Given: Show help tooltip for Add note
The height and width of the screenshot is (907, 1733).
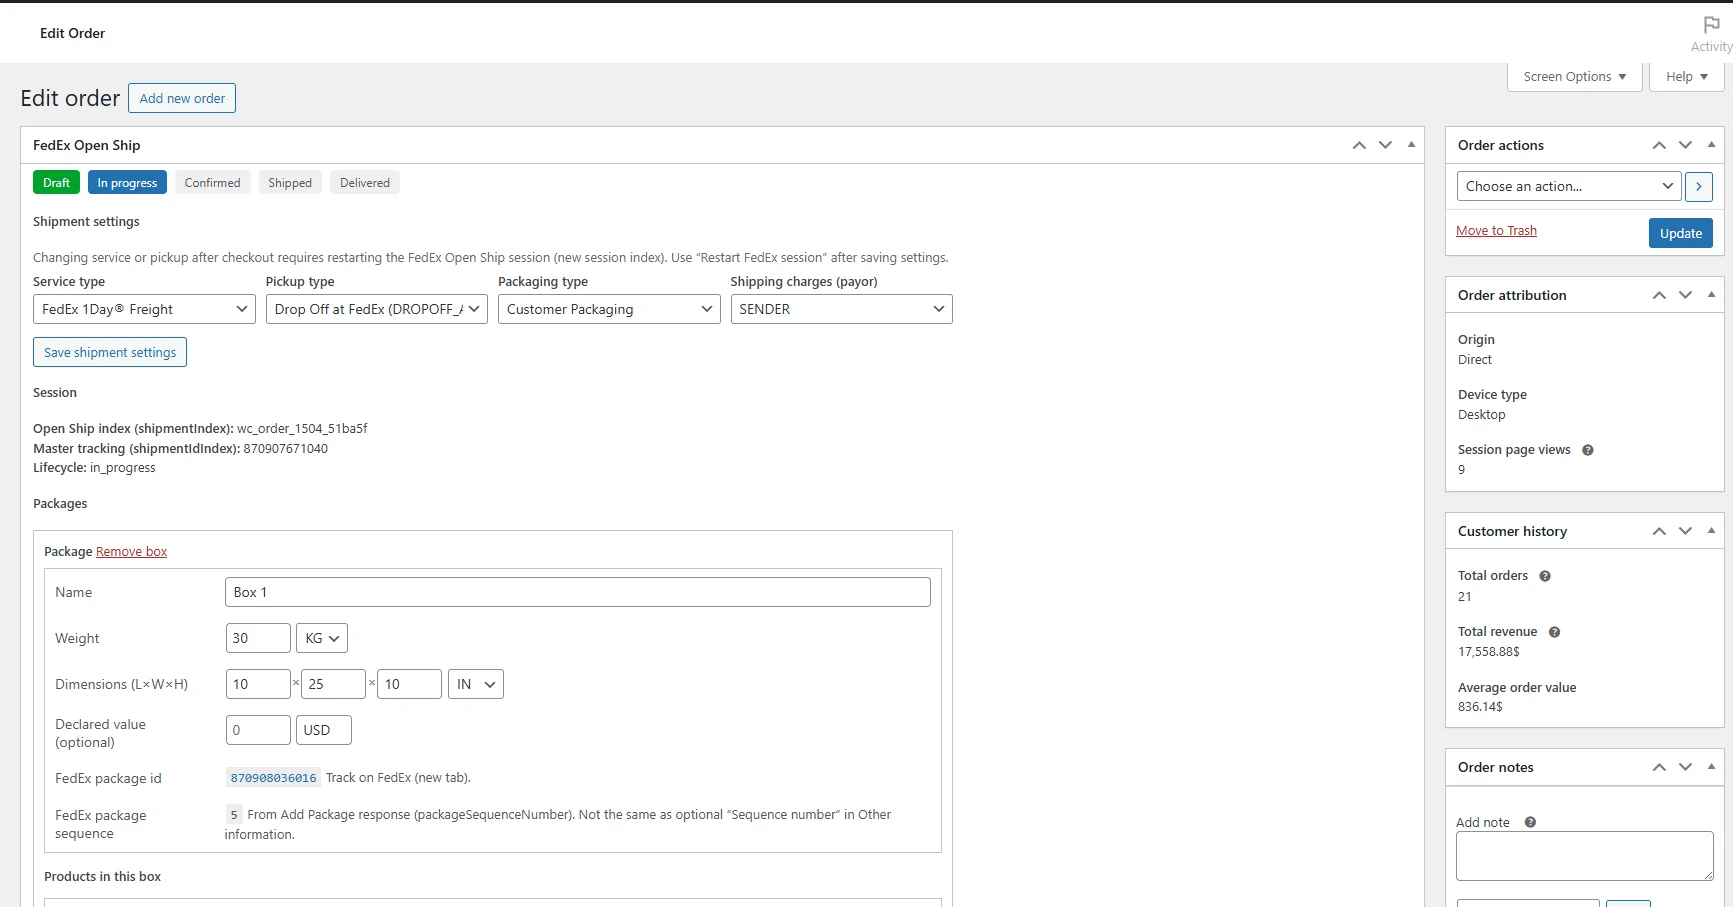Looking at the screenshot, I should [x=1530, y=822].
